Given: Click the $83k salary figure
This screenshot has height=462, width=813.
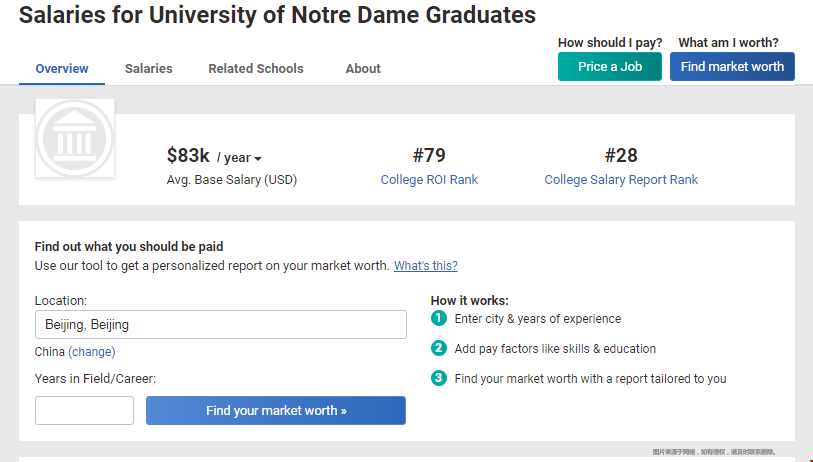Looking at the screenshot, I should tap(188, 156).
